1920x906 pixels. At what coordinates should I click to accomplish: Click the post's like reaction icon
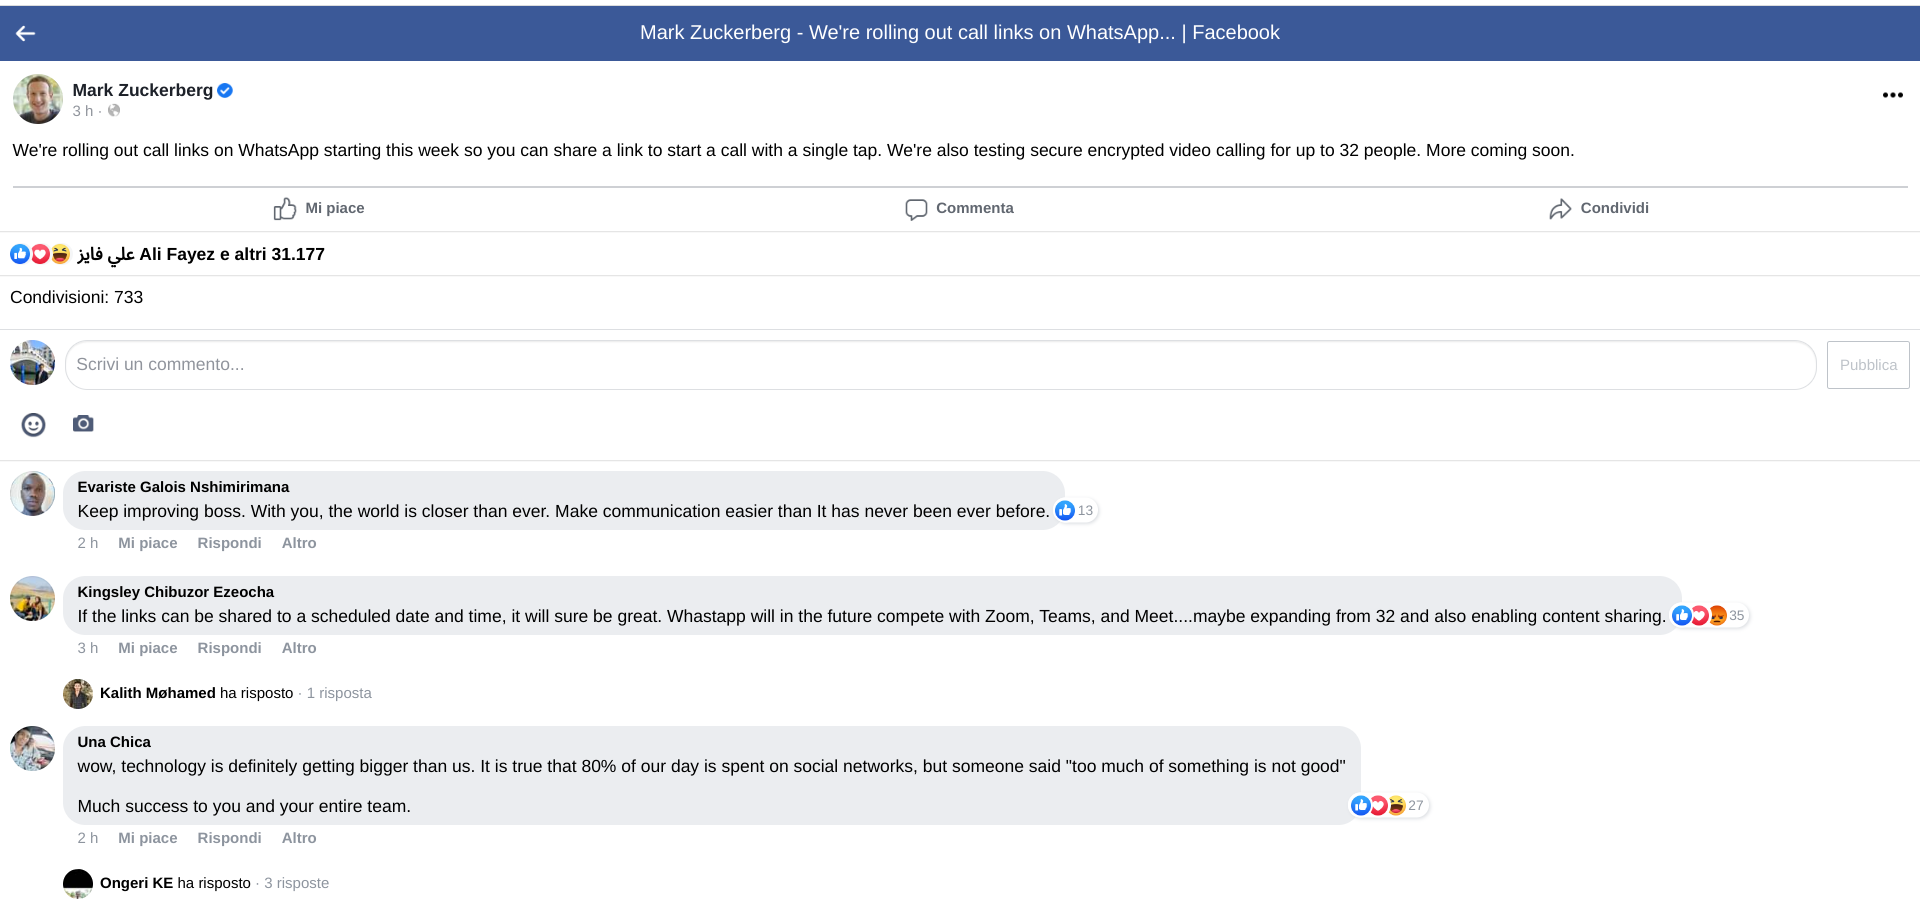tap(20, 254)
